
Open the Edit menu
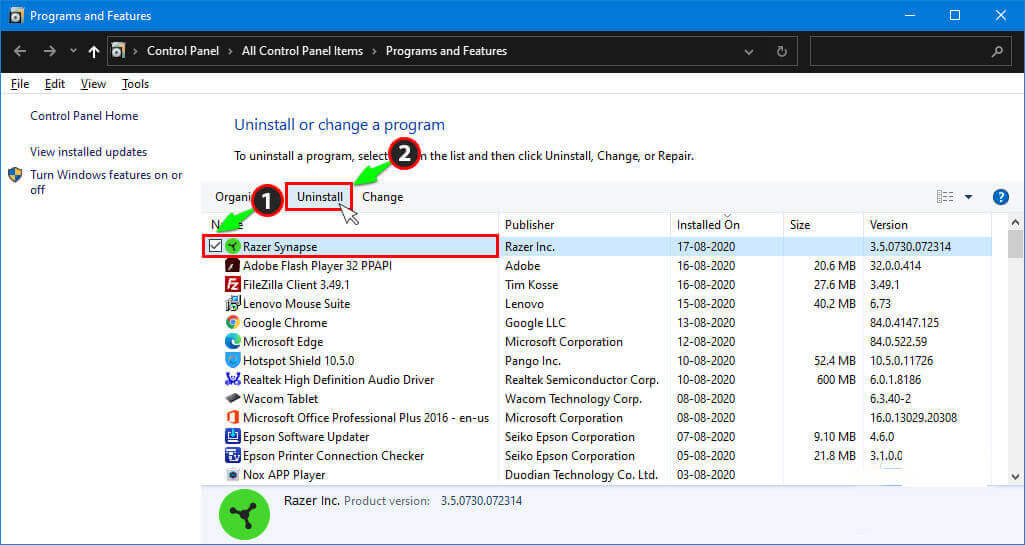coord(55,84)
